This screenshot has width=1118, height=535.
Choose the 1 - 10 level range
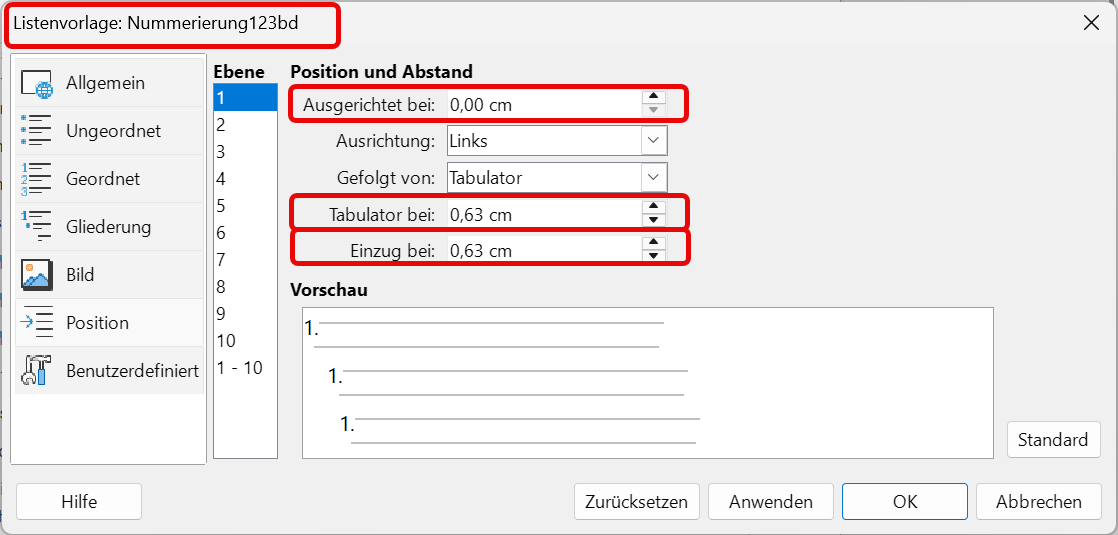click(240, 368)
